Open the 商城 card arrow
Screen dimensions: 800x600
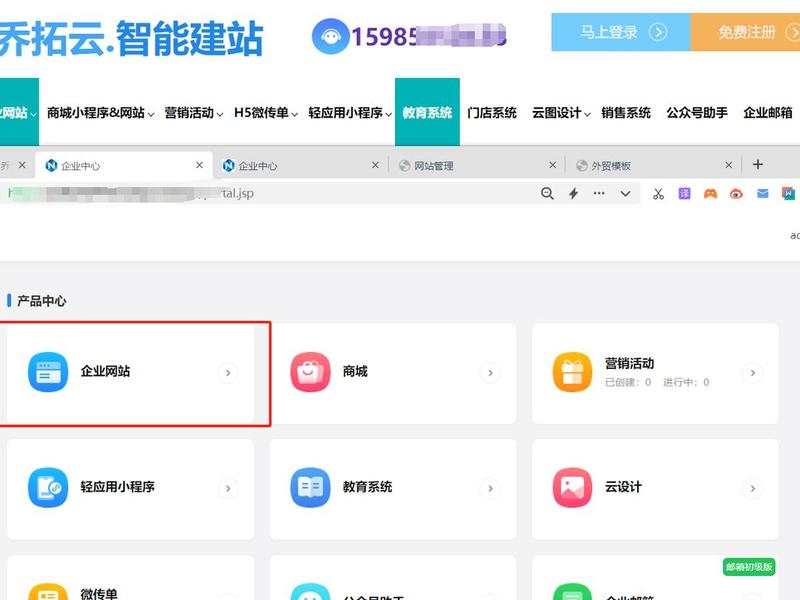pos(490,373)
